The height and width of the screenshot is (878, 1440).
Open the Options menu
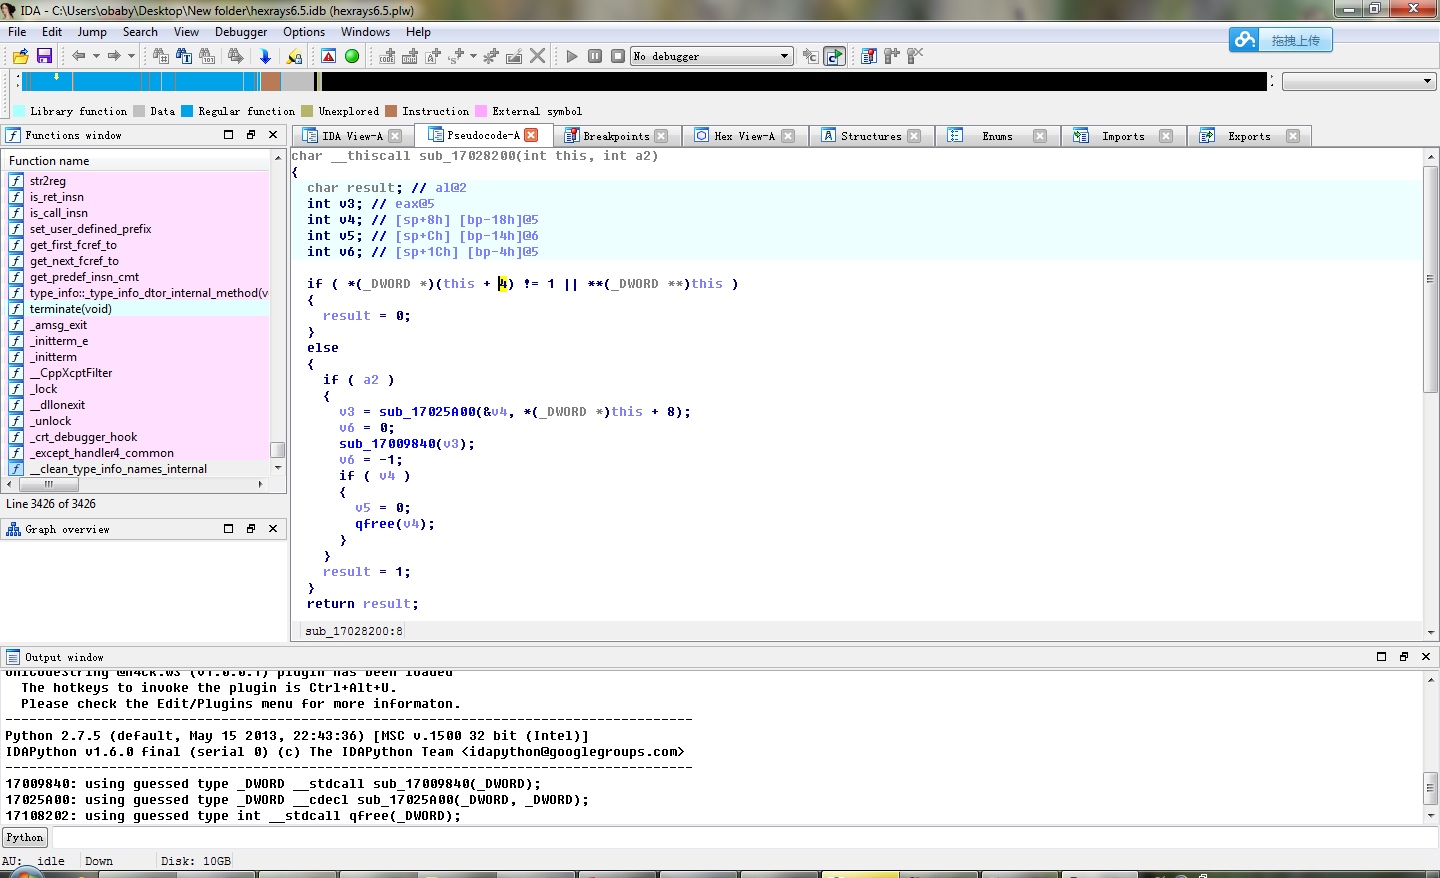(304, 32)
